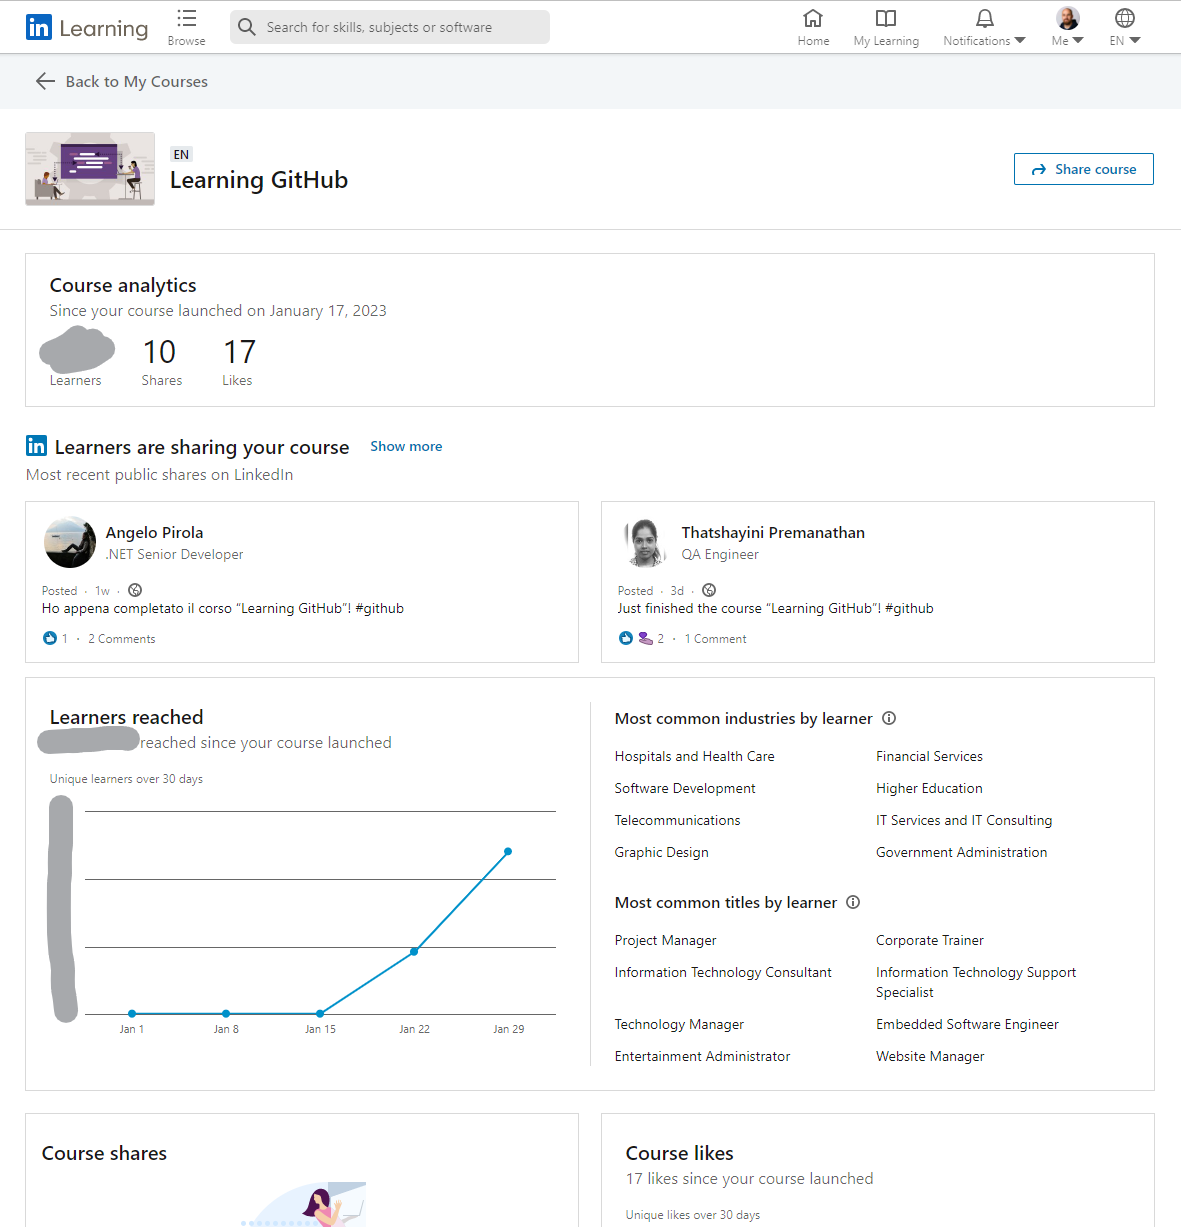Open Angelo Pirola's profile photo
Viewport: 1181px width, 1227px height.
70,542
